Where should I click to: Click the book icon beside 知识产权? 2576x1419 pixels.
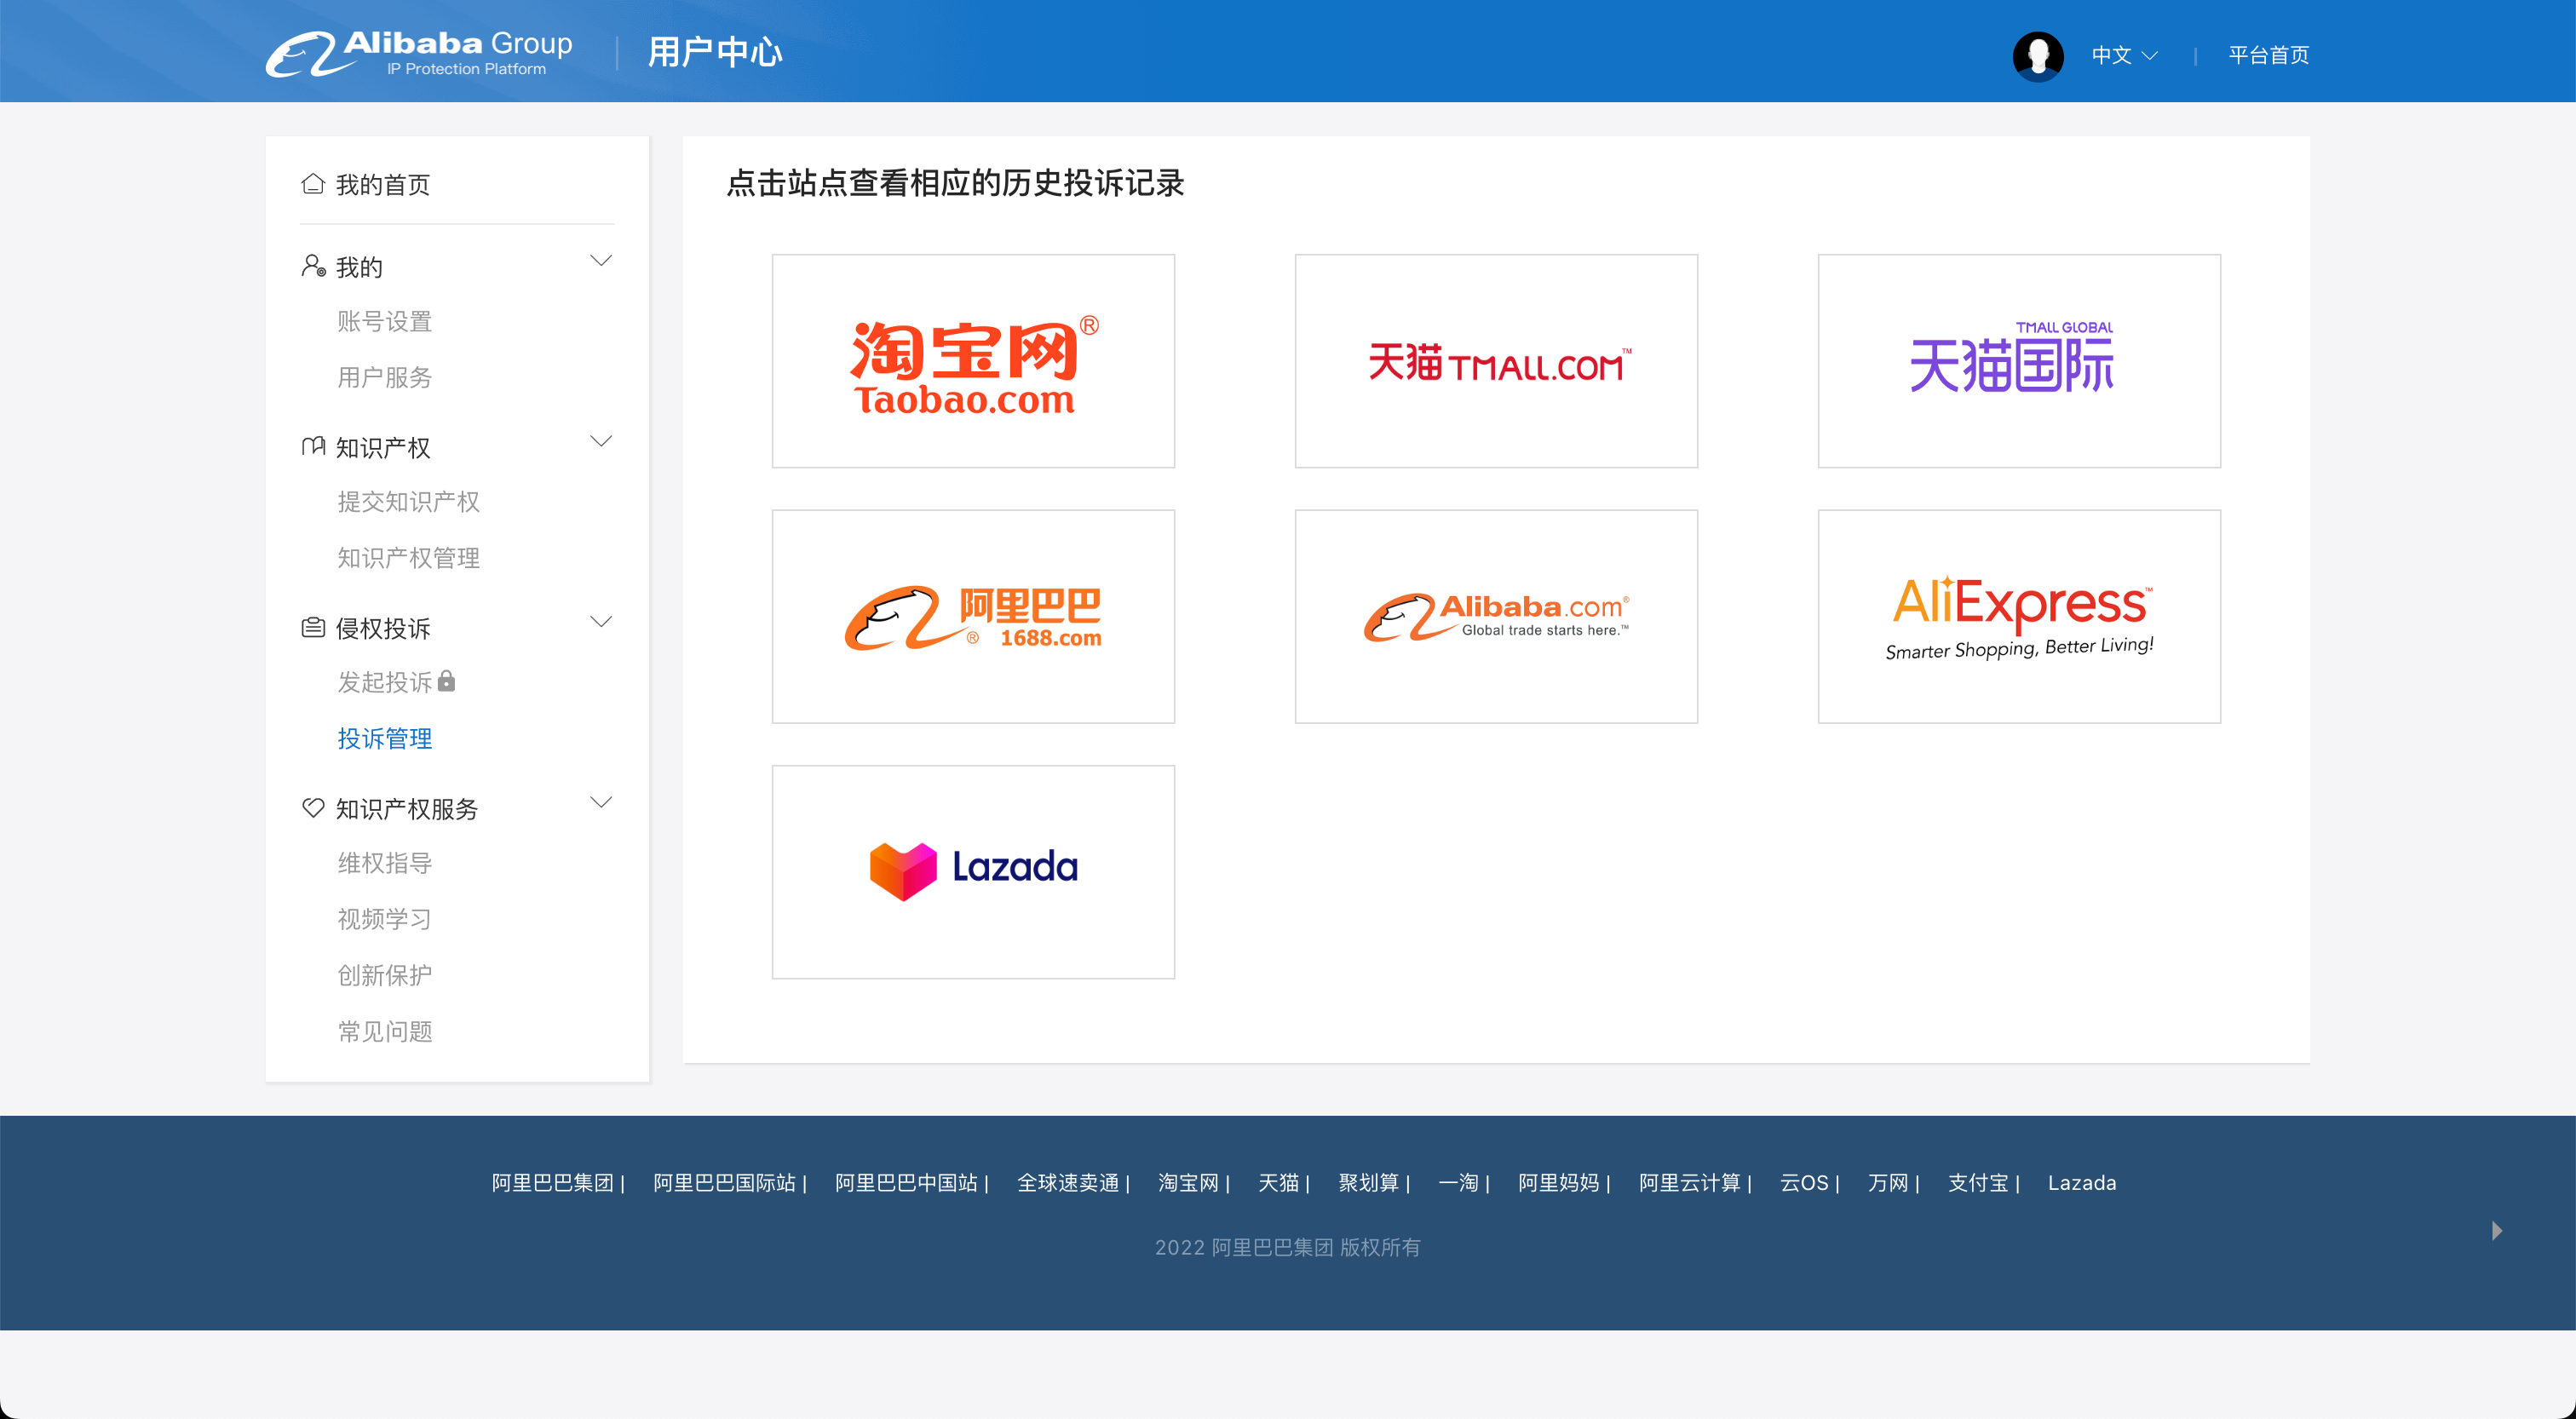pyautogui.click(x=313, y=446)
